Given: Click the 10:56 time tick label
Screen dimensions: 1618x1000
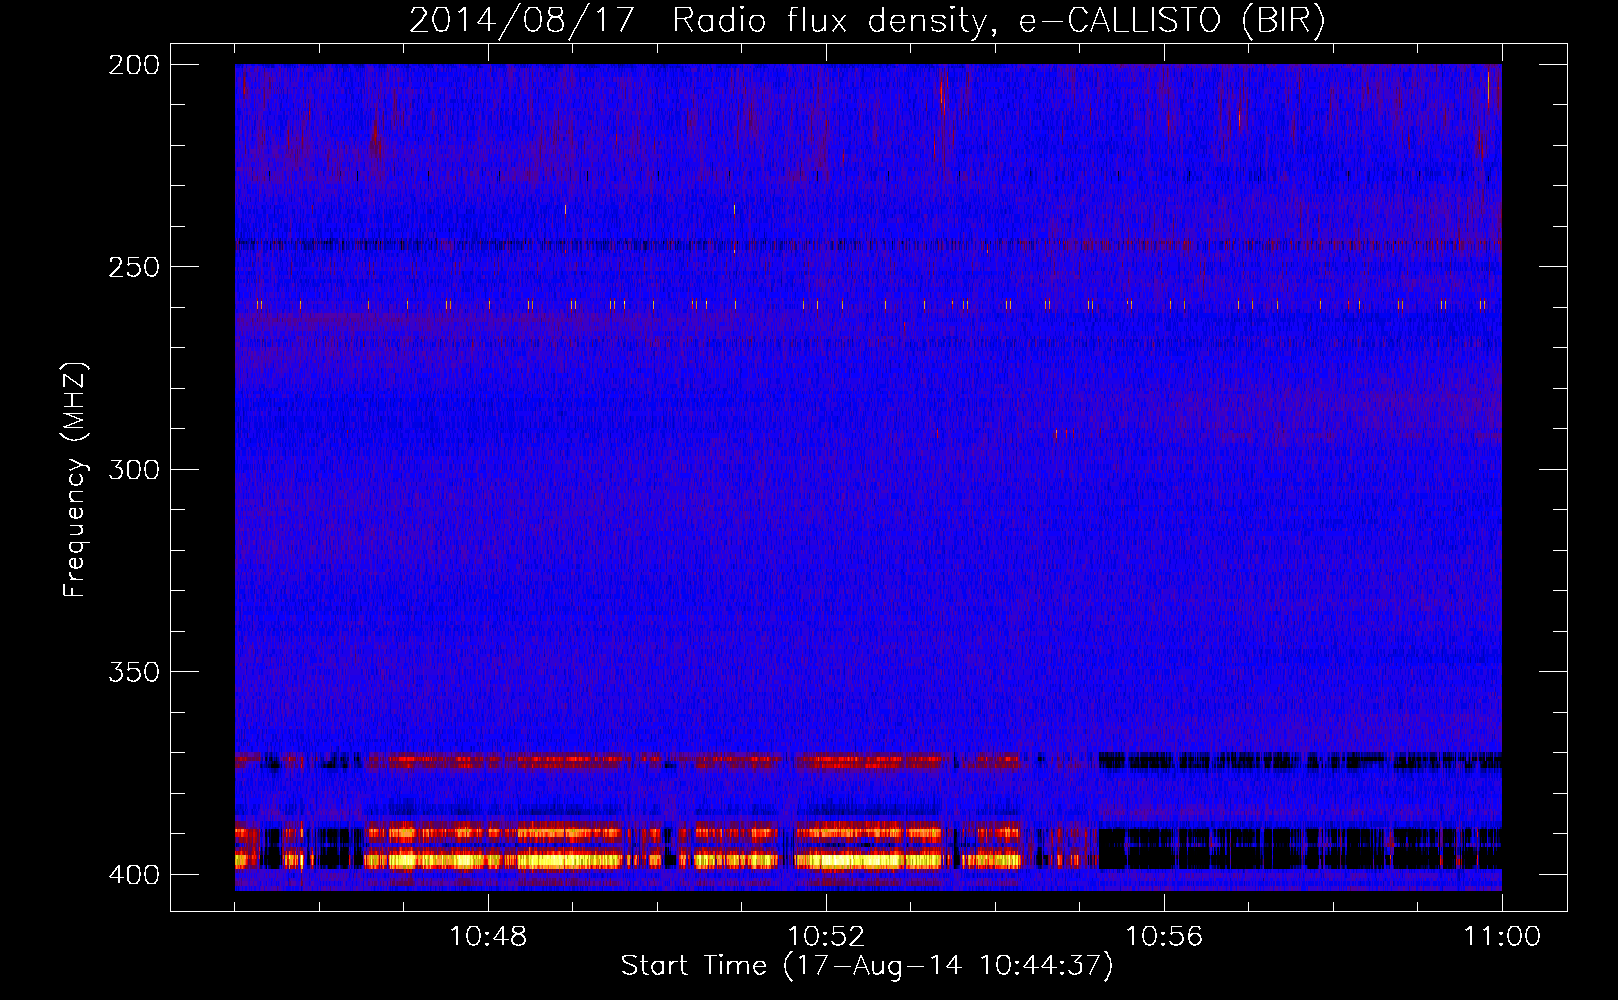Looking at the screenshot, I should (1164, 936).
